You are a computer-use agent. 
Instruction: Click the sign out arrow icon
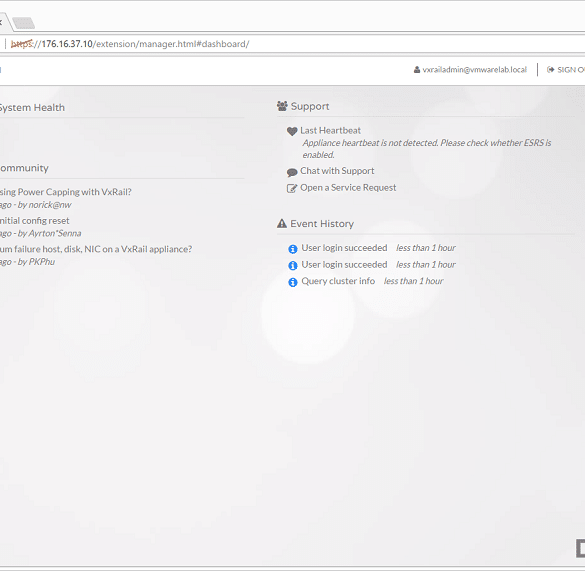[550, 70]
